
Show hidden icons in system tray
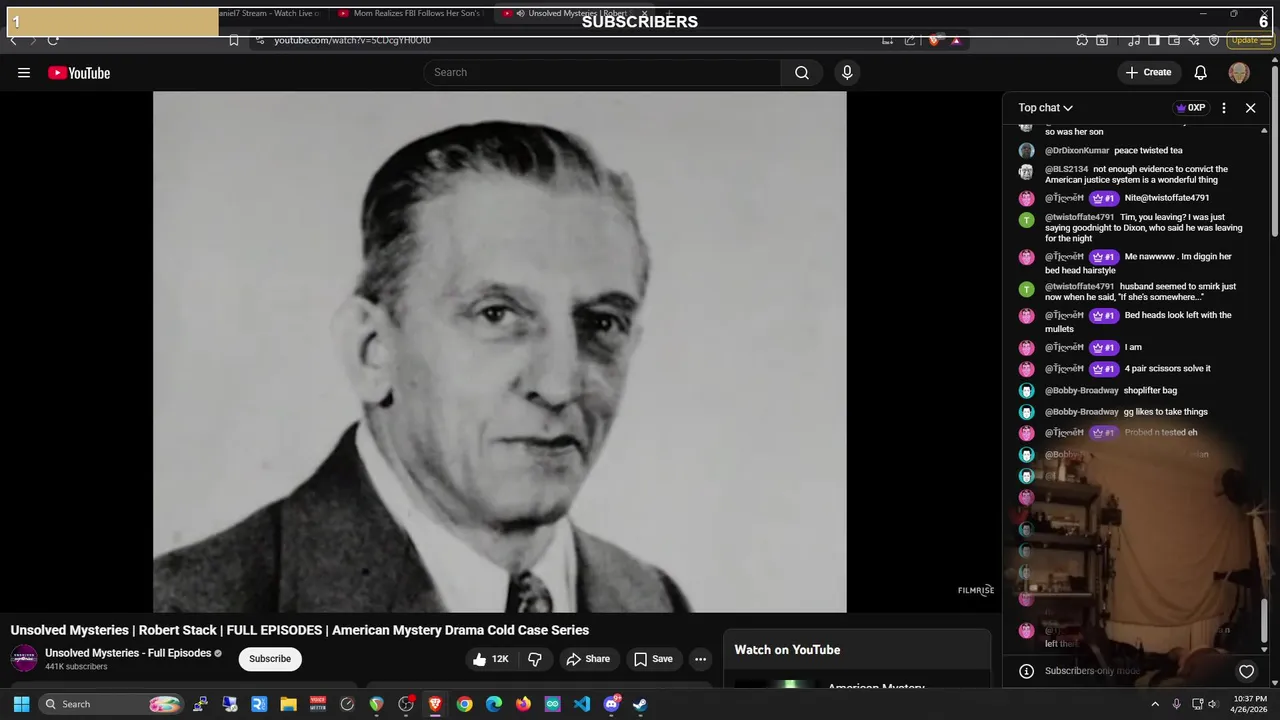coord(1155,704)
